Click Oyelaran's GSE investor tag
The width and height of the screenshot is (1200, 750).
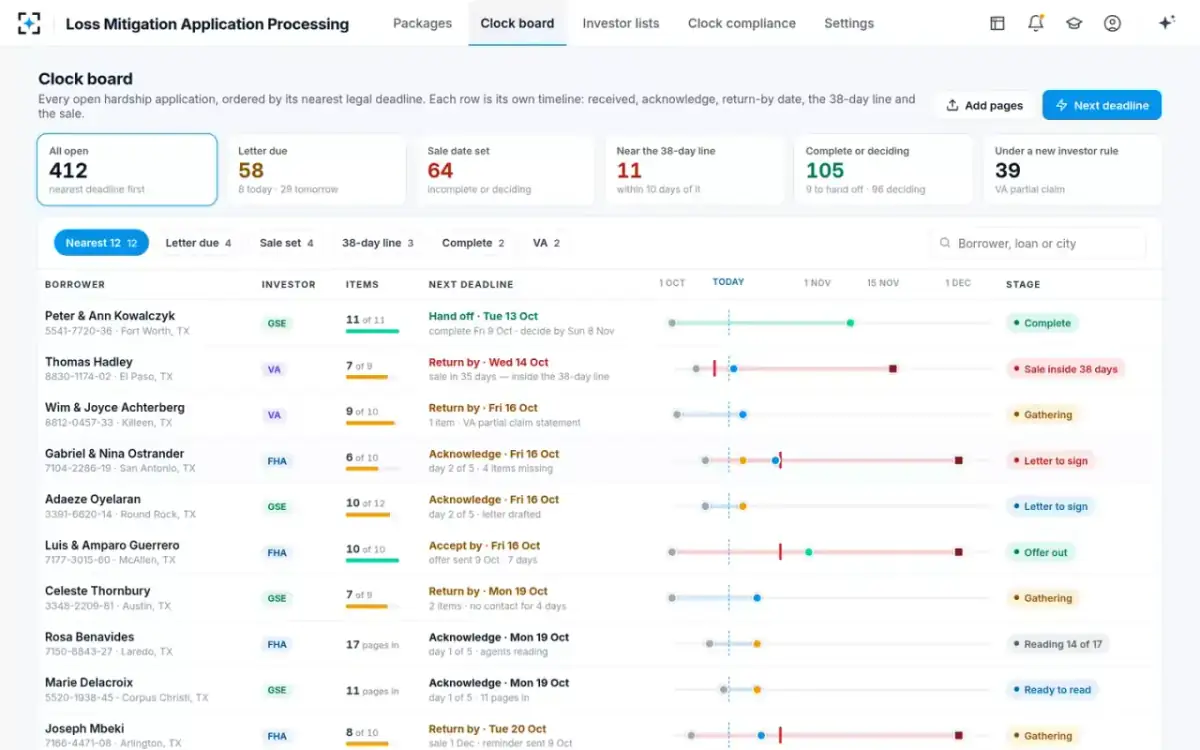[277, 507]
